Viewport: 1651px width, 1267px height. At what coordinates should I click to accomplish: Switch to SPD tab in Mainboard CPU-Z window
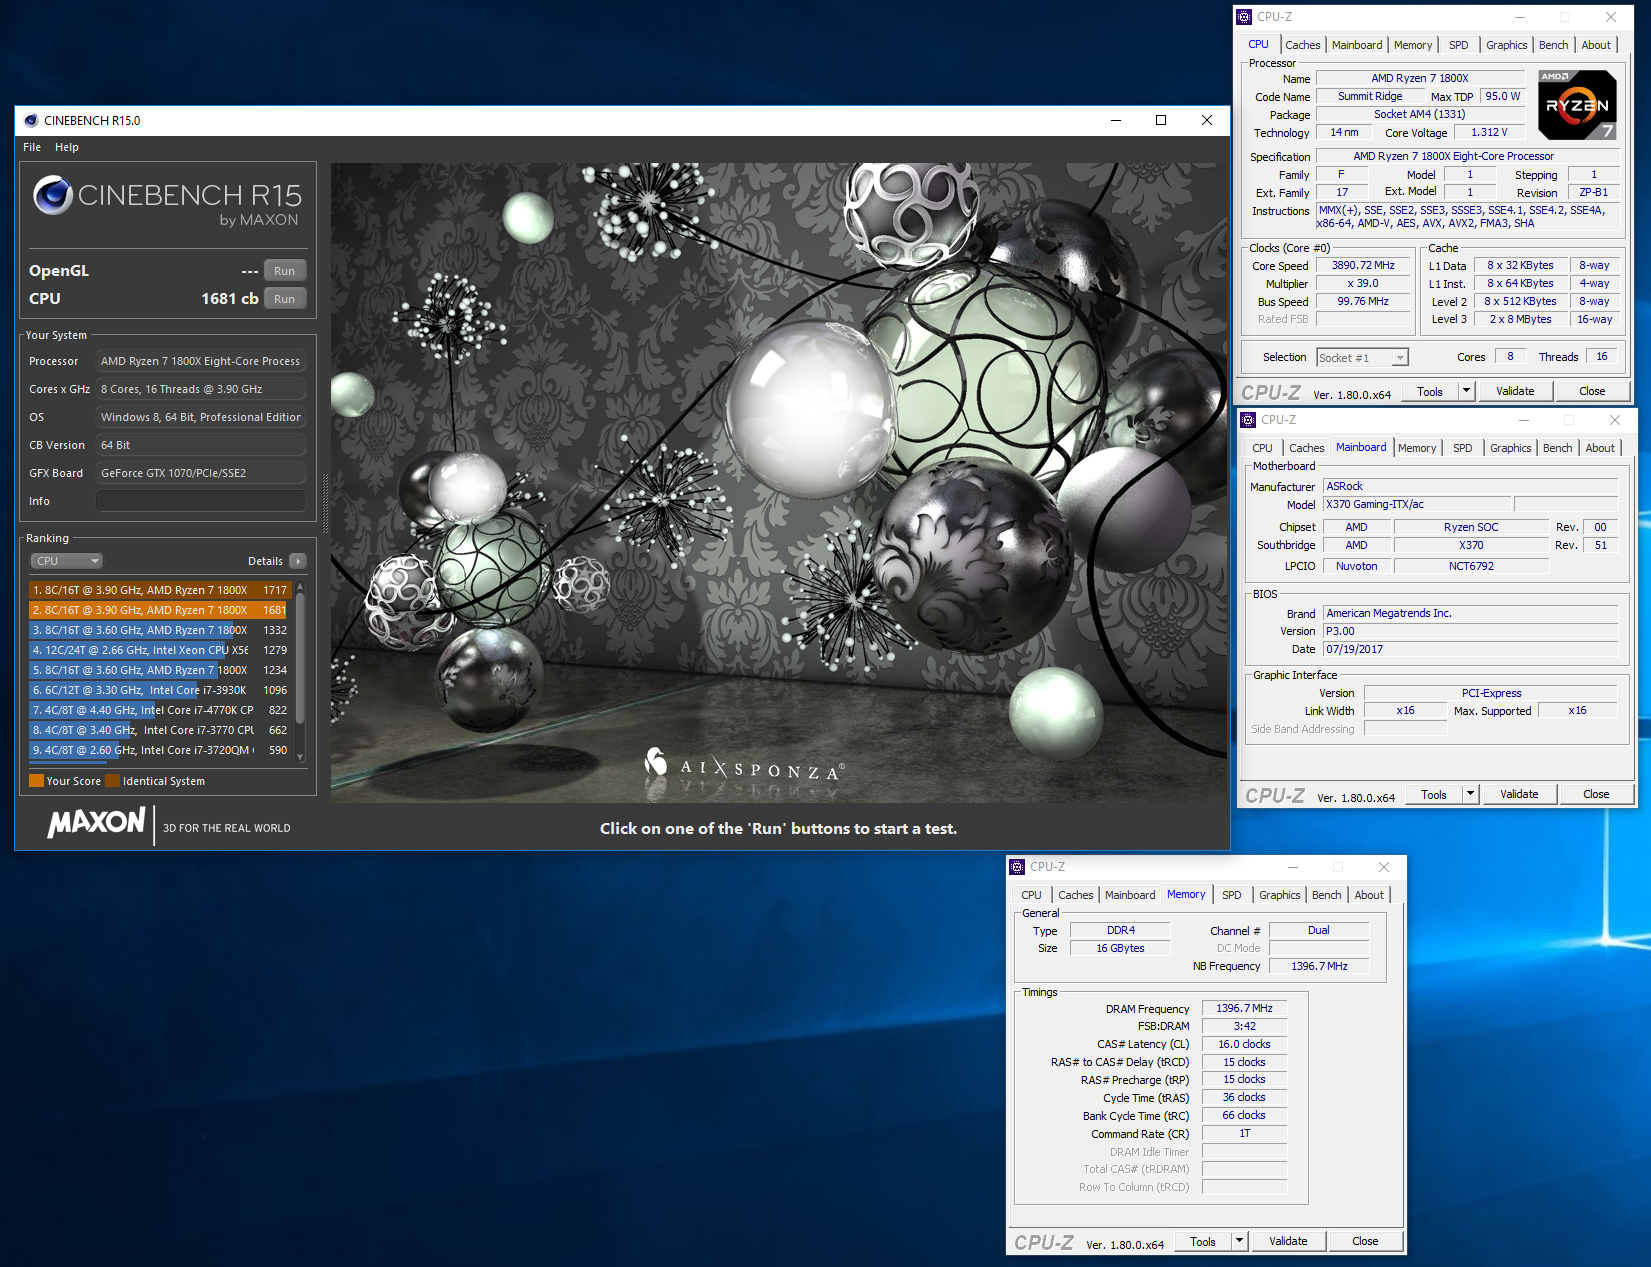pos(1462,448)
